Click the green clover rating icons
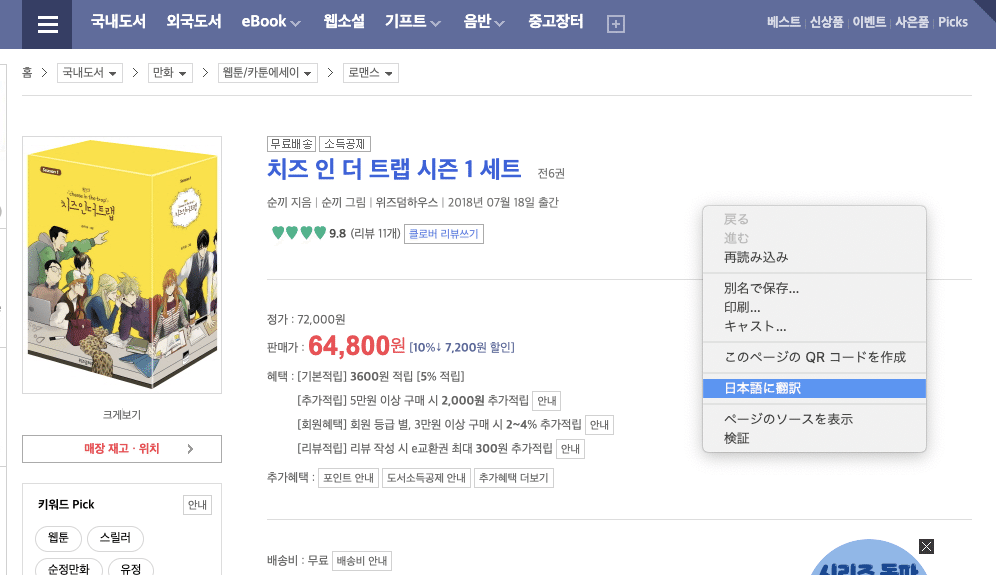The image size is (996, 575). (299, 233)
